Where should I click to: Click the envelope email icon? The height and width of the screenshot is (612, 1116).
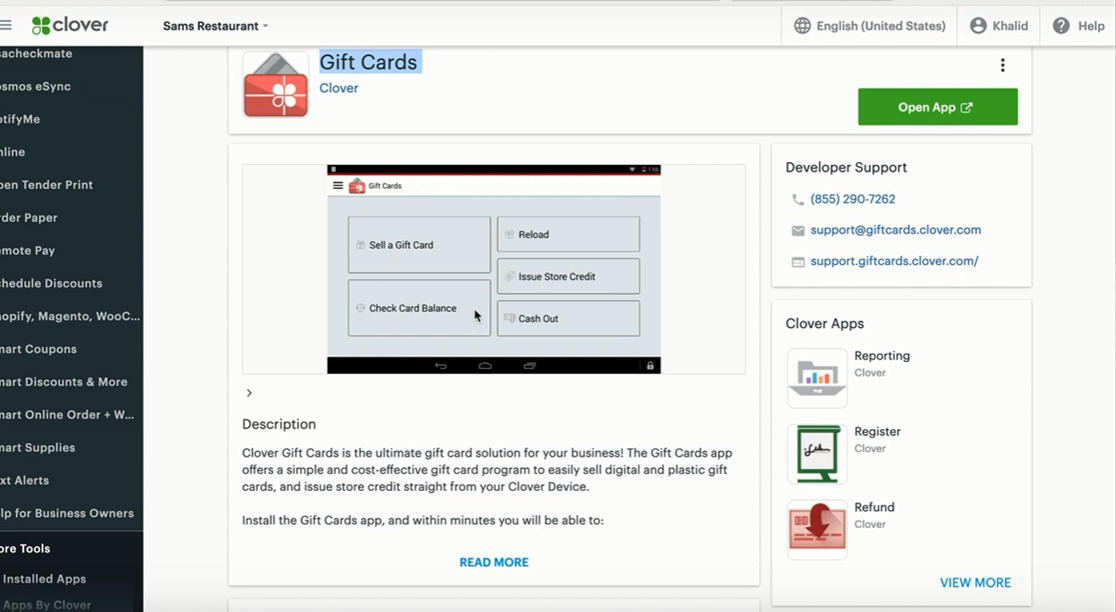tap(798, 231)
